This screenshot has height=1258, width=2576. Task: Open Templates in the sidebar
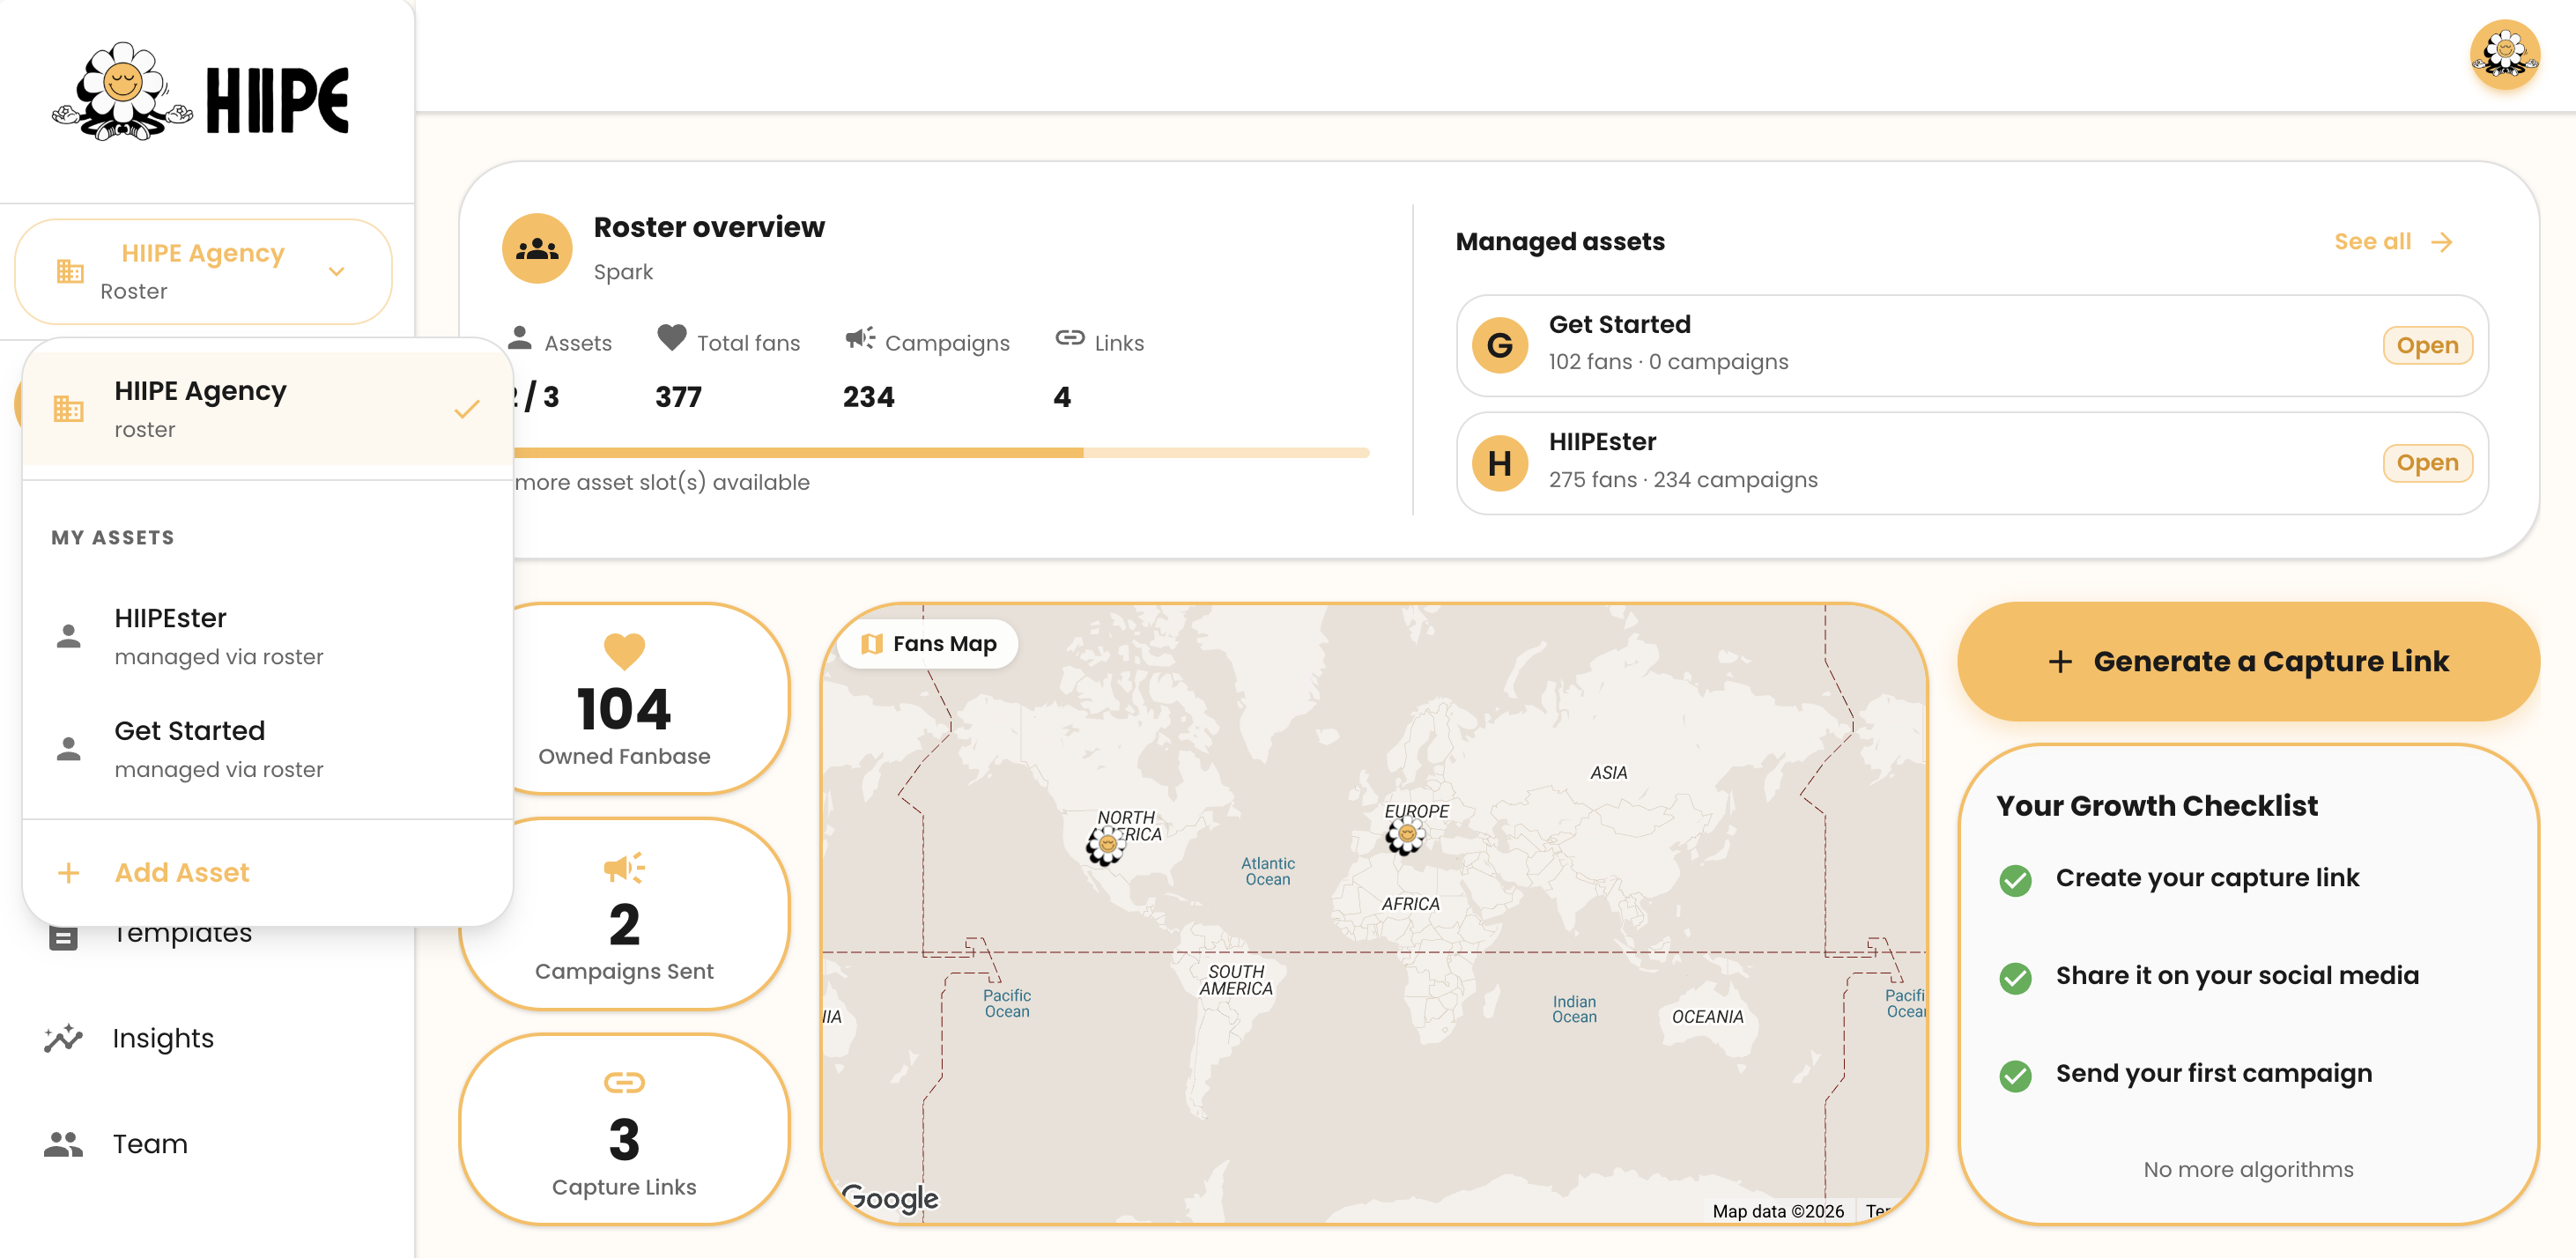(x=182, y=934)
